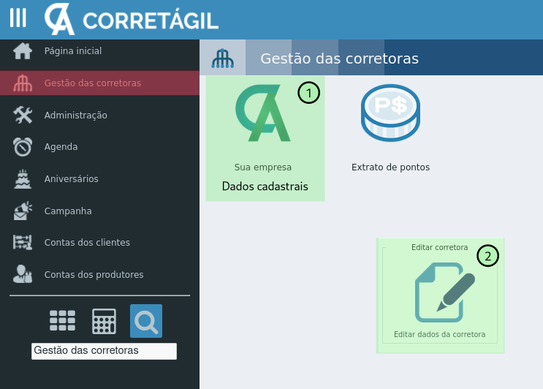Open the calculator icon in sidebar
The height and width of the screenshot is (389, 543).
(104, 321)
